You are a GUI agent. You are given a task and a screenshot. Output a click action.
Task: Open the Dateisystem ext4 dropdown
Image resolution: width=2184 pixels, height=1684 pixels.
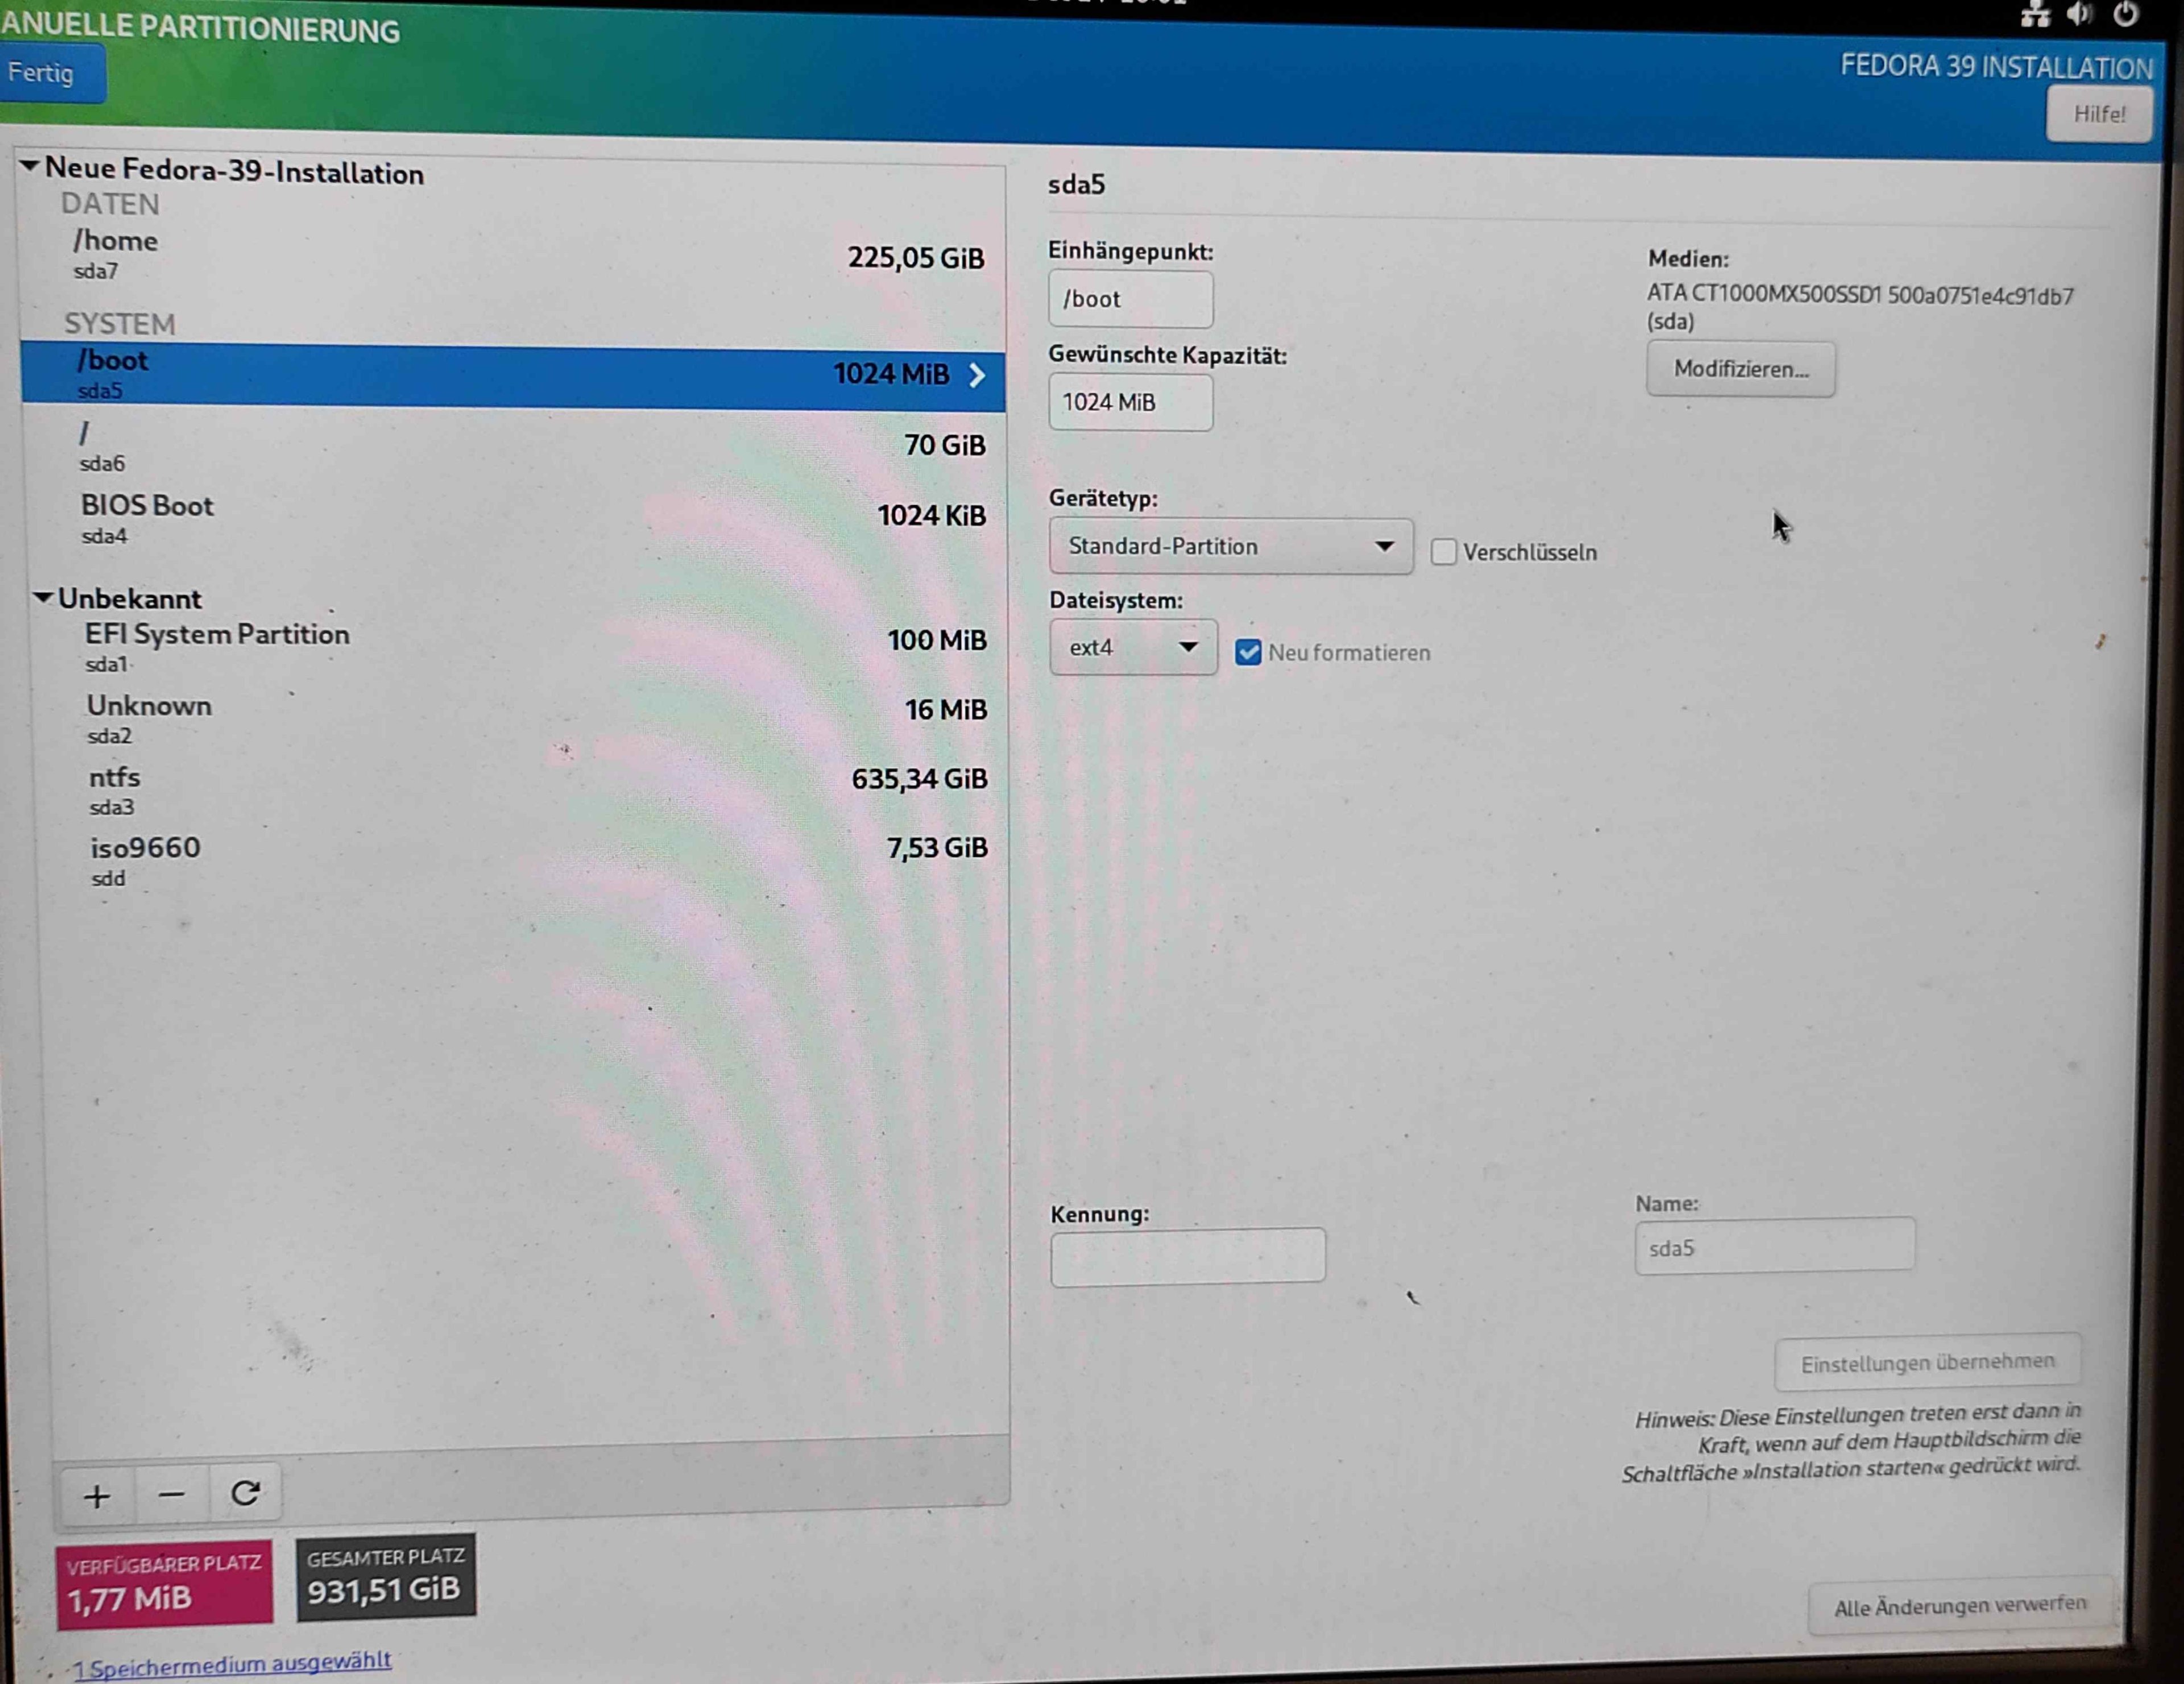pyautogui.click(x=1132, y=648)
